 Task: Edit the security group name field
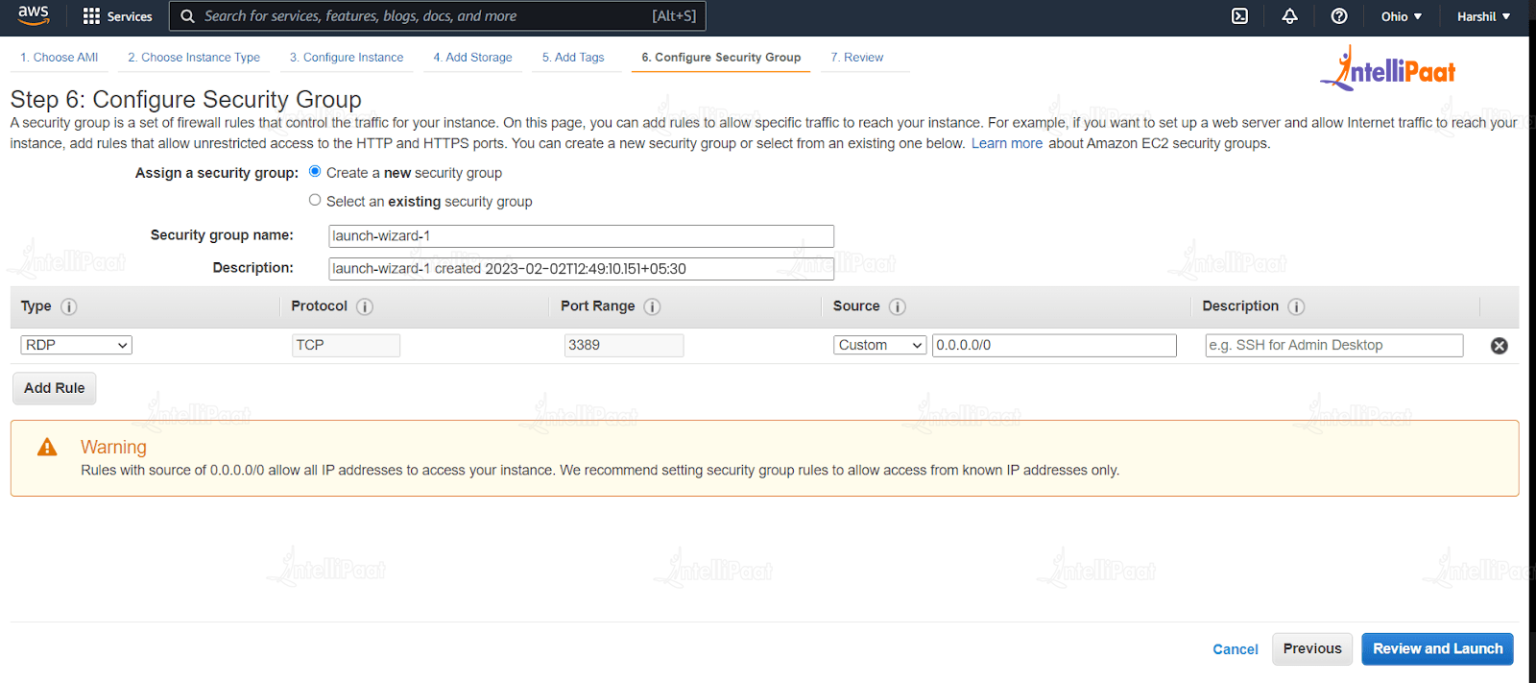[581, 236]
